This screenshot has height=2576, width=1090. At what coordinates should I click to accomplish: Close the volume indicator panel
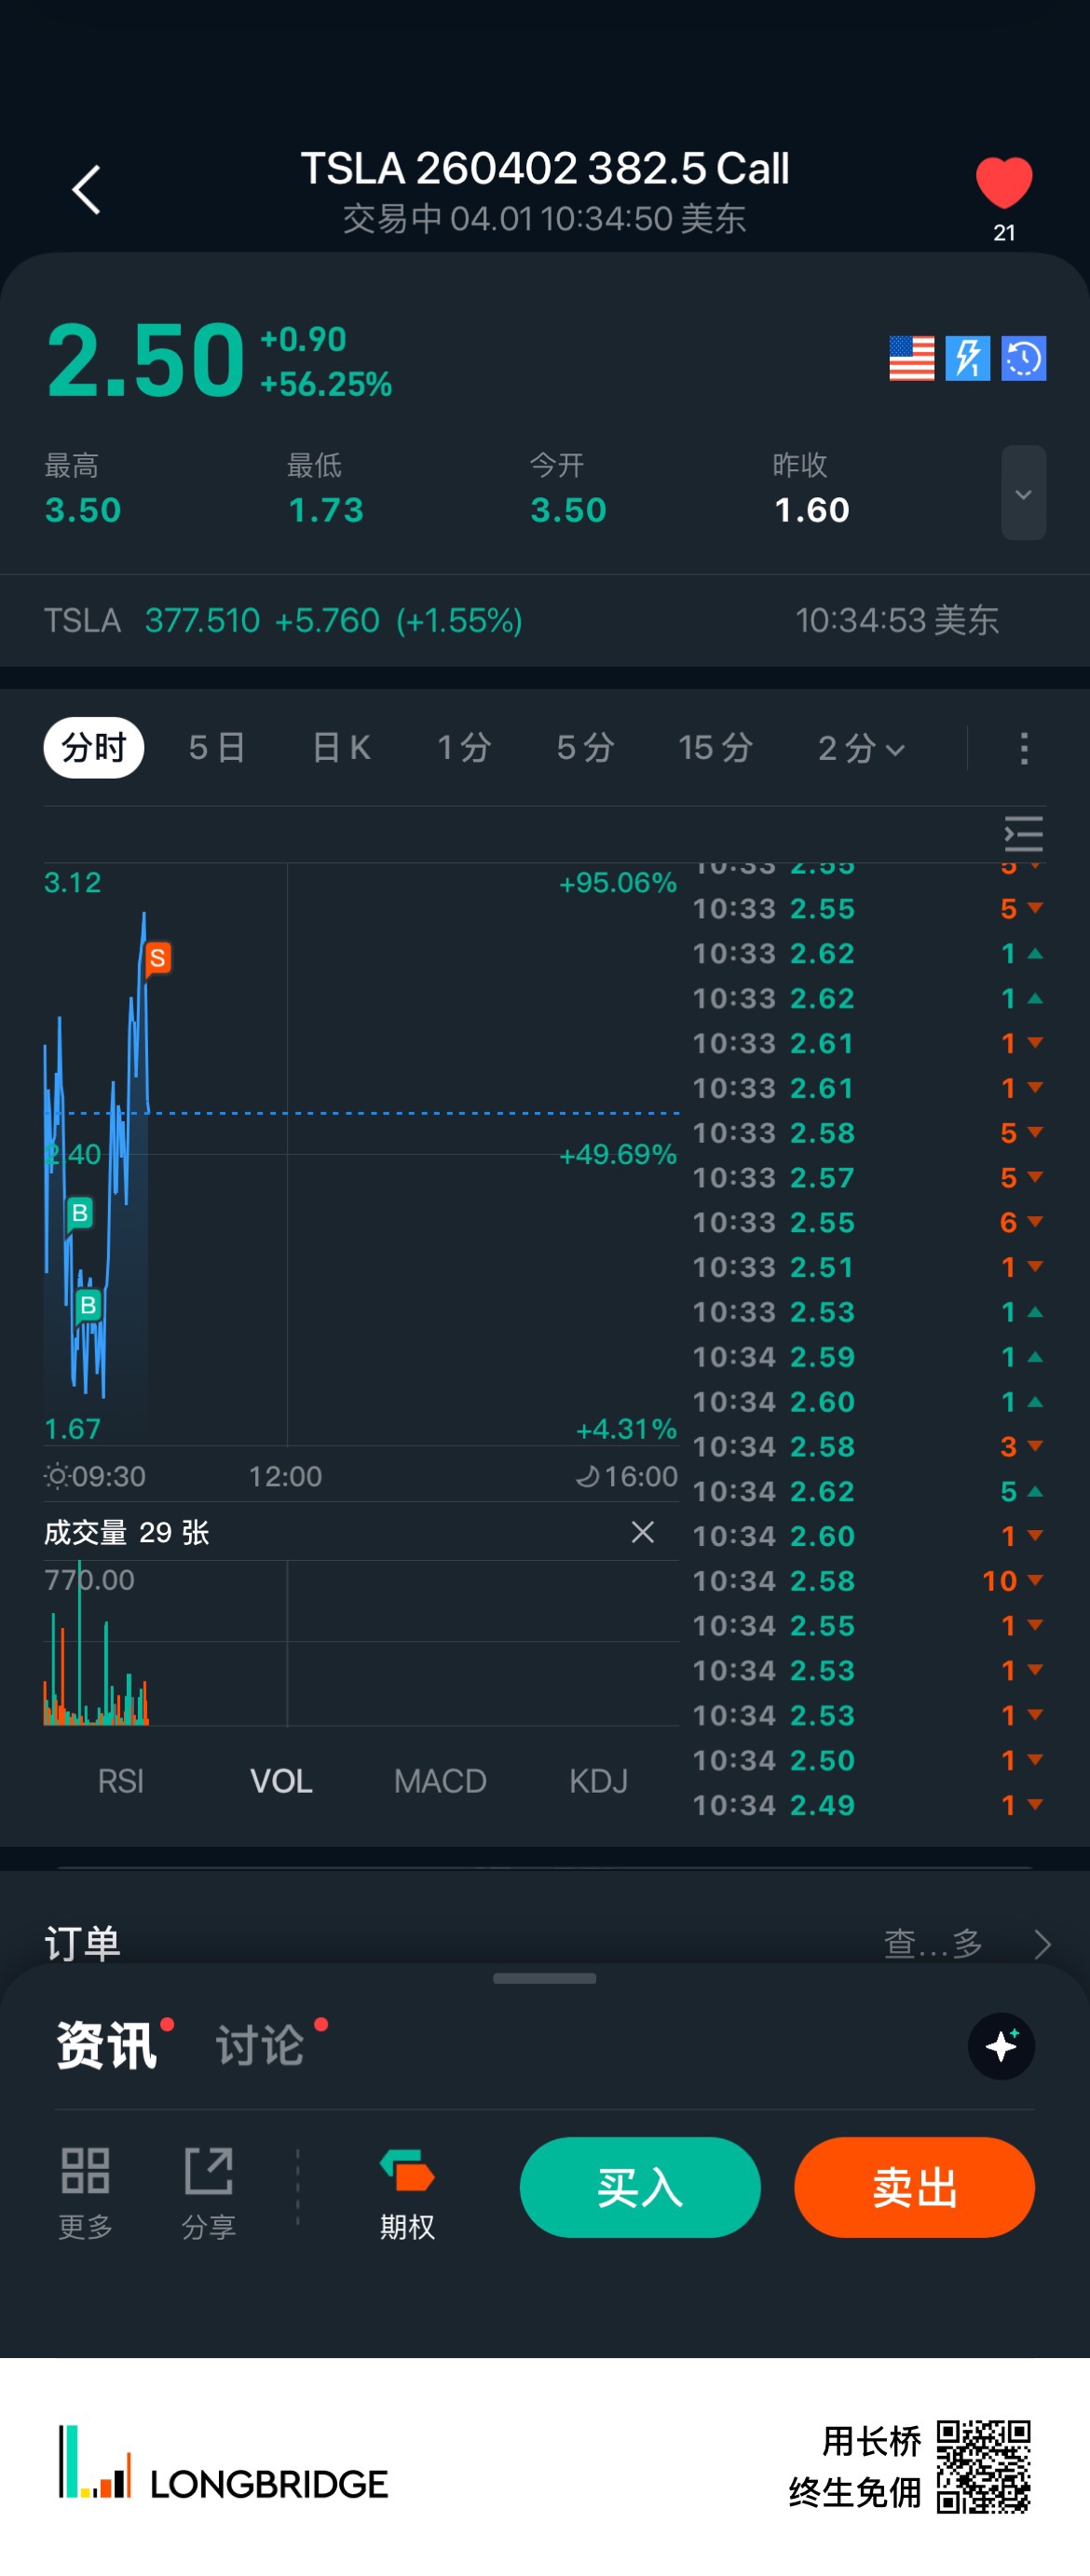point(642,1532)
